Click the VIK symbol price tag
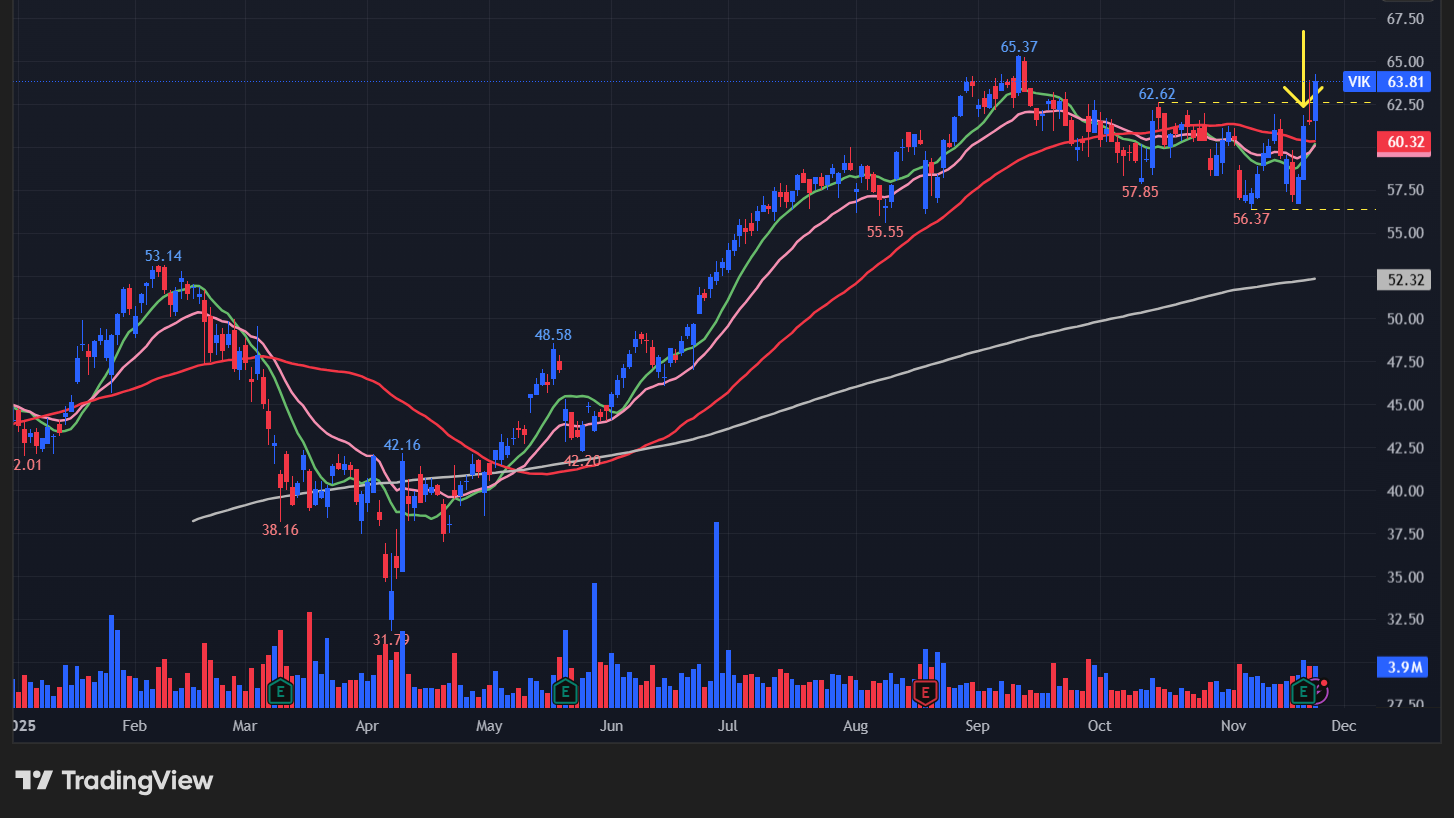This screenshot has height=818, width=1454. click(1358, 82)
